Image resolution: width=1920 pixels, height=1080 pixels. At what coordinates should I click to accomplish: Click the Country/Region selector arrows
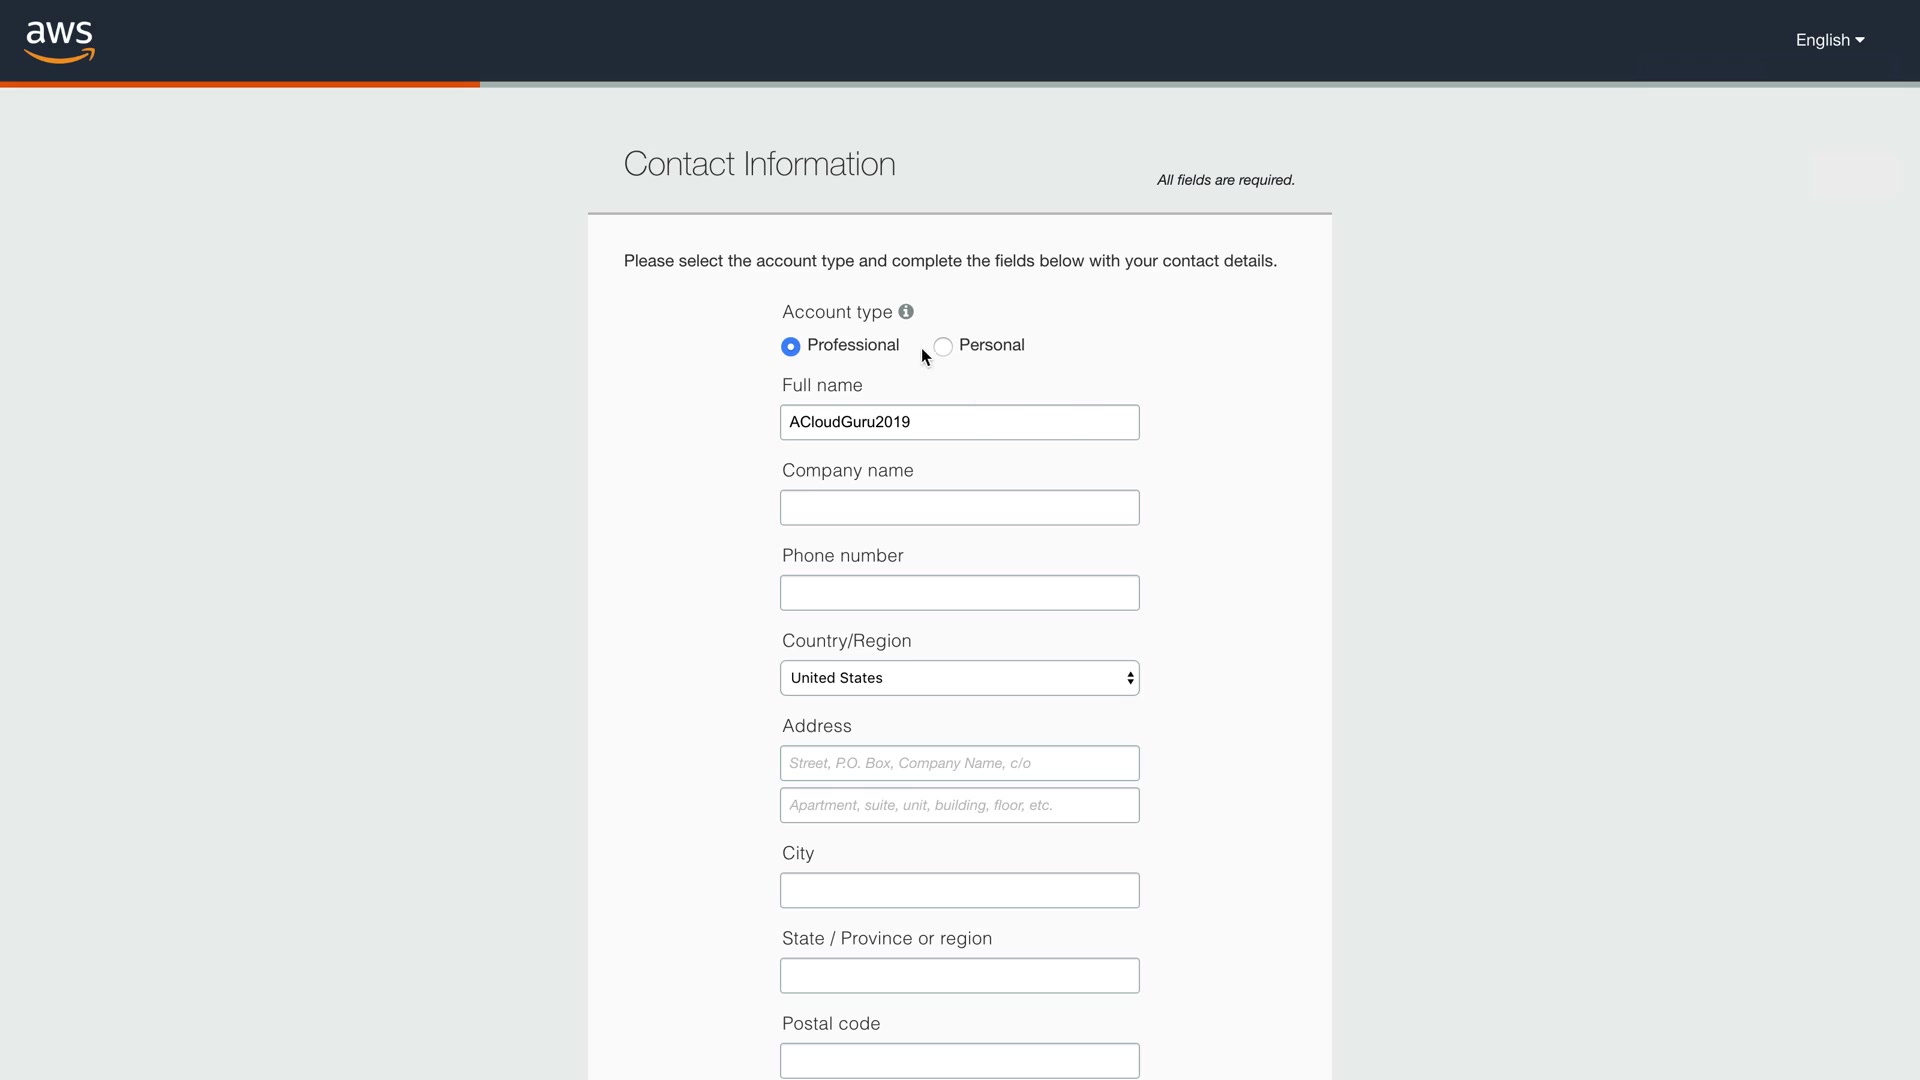(x=1130, y=678)
